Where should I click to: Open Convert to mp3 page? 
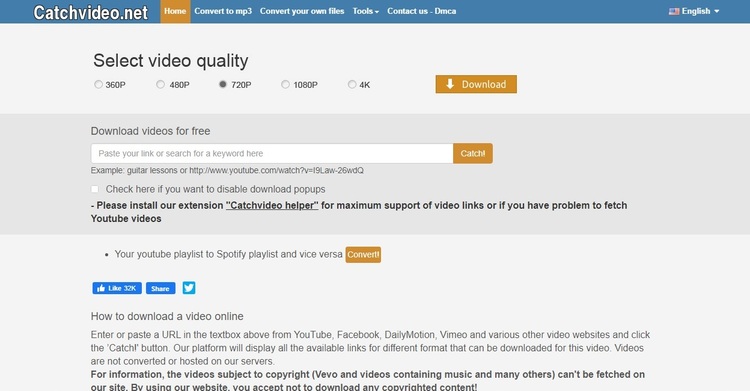point(223,11)
